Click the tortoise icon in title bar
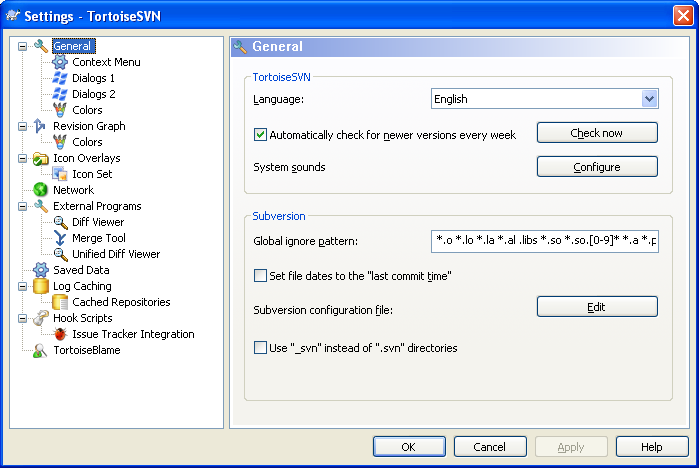This screenshot has width=699, height=468. coord(13,16)
